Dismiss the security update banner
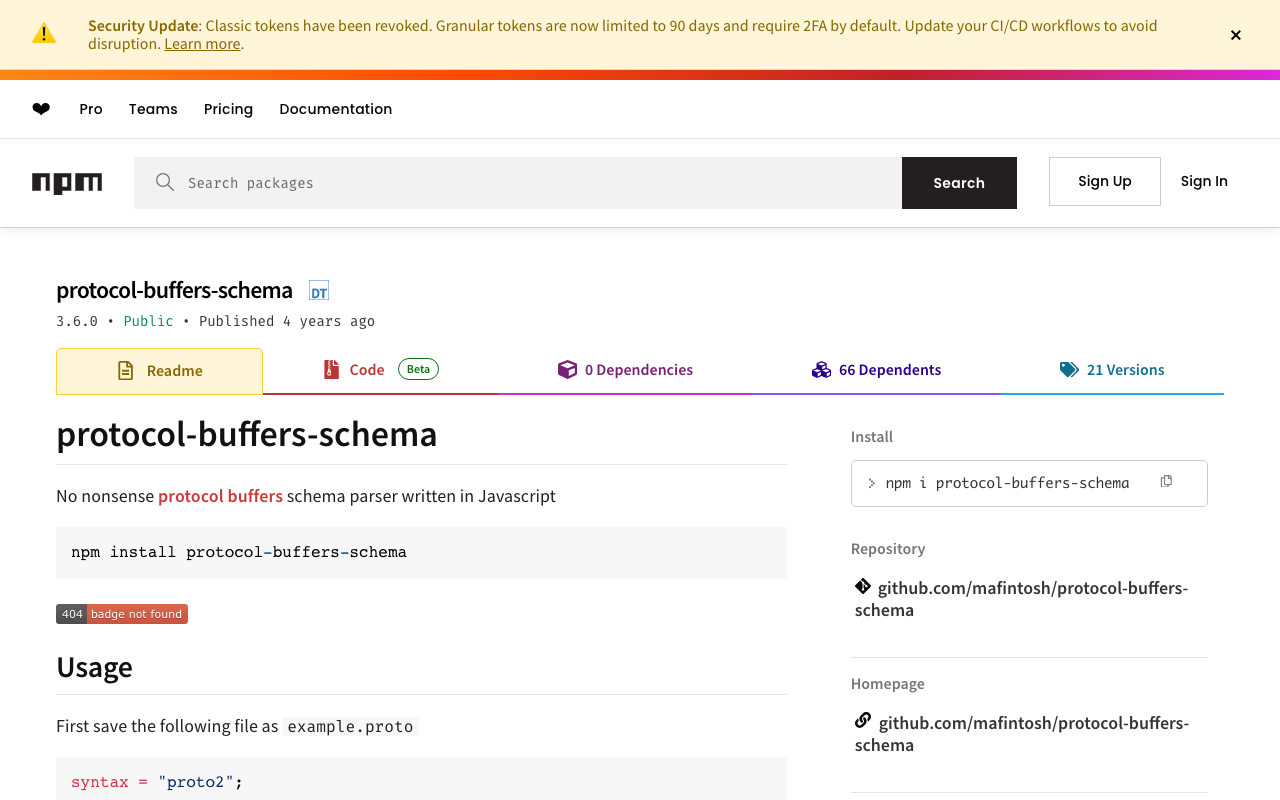Viewport: 1280px width, 800px height. point(1236,35)
